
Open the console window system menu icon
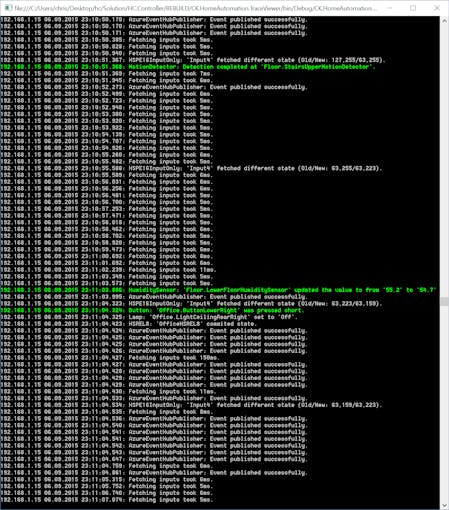[8, 8]
